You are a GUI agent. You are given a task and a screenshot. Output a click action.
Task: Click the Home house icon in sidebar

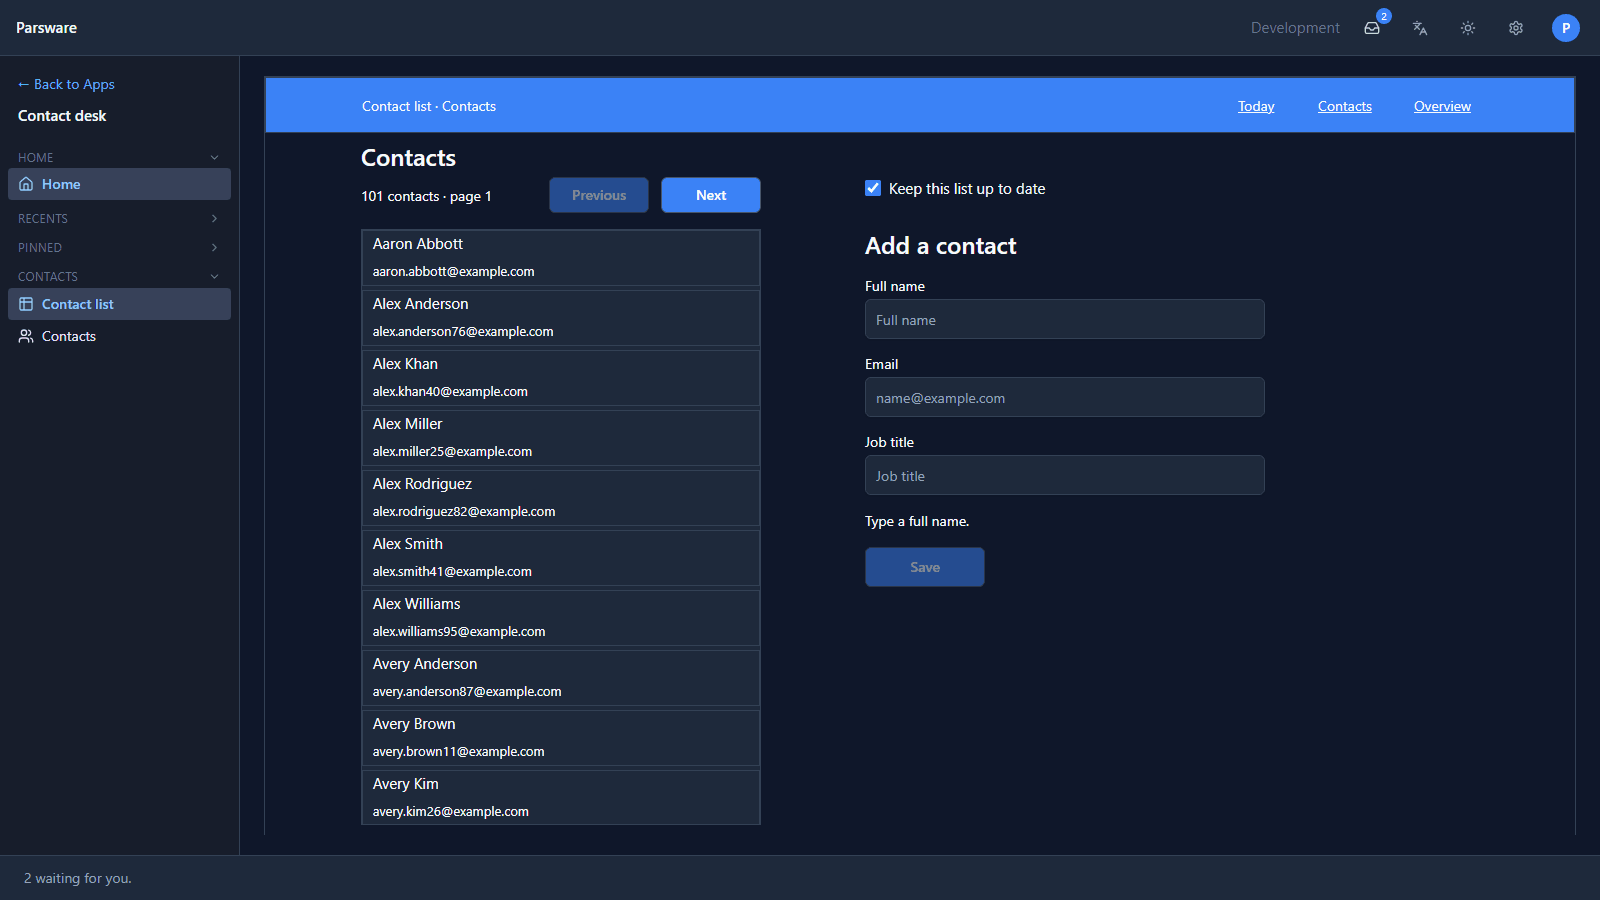(26, 184)
